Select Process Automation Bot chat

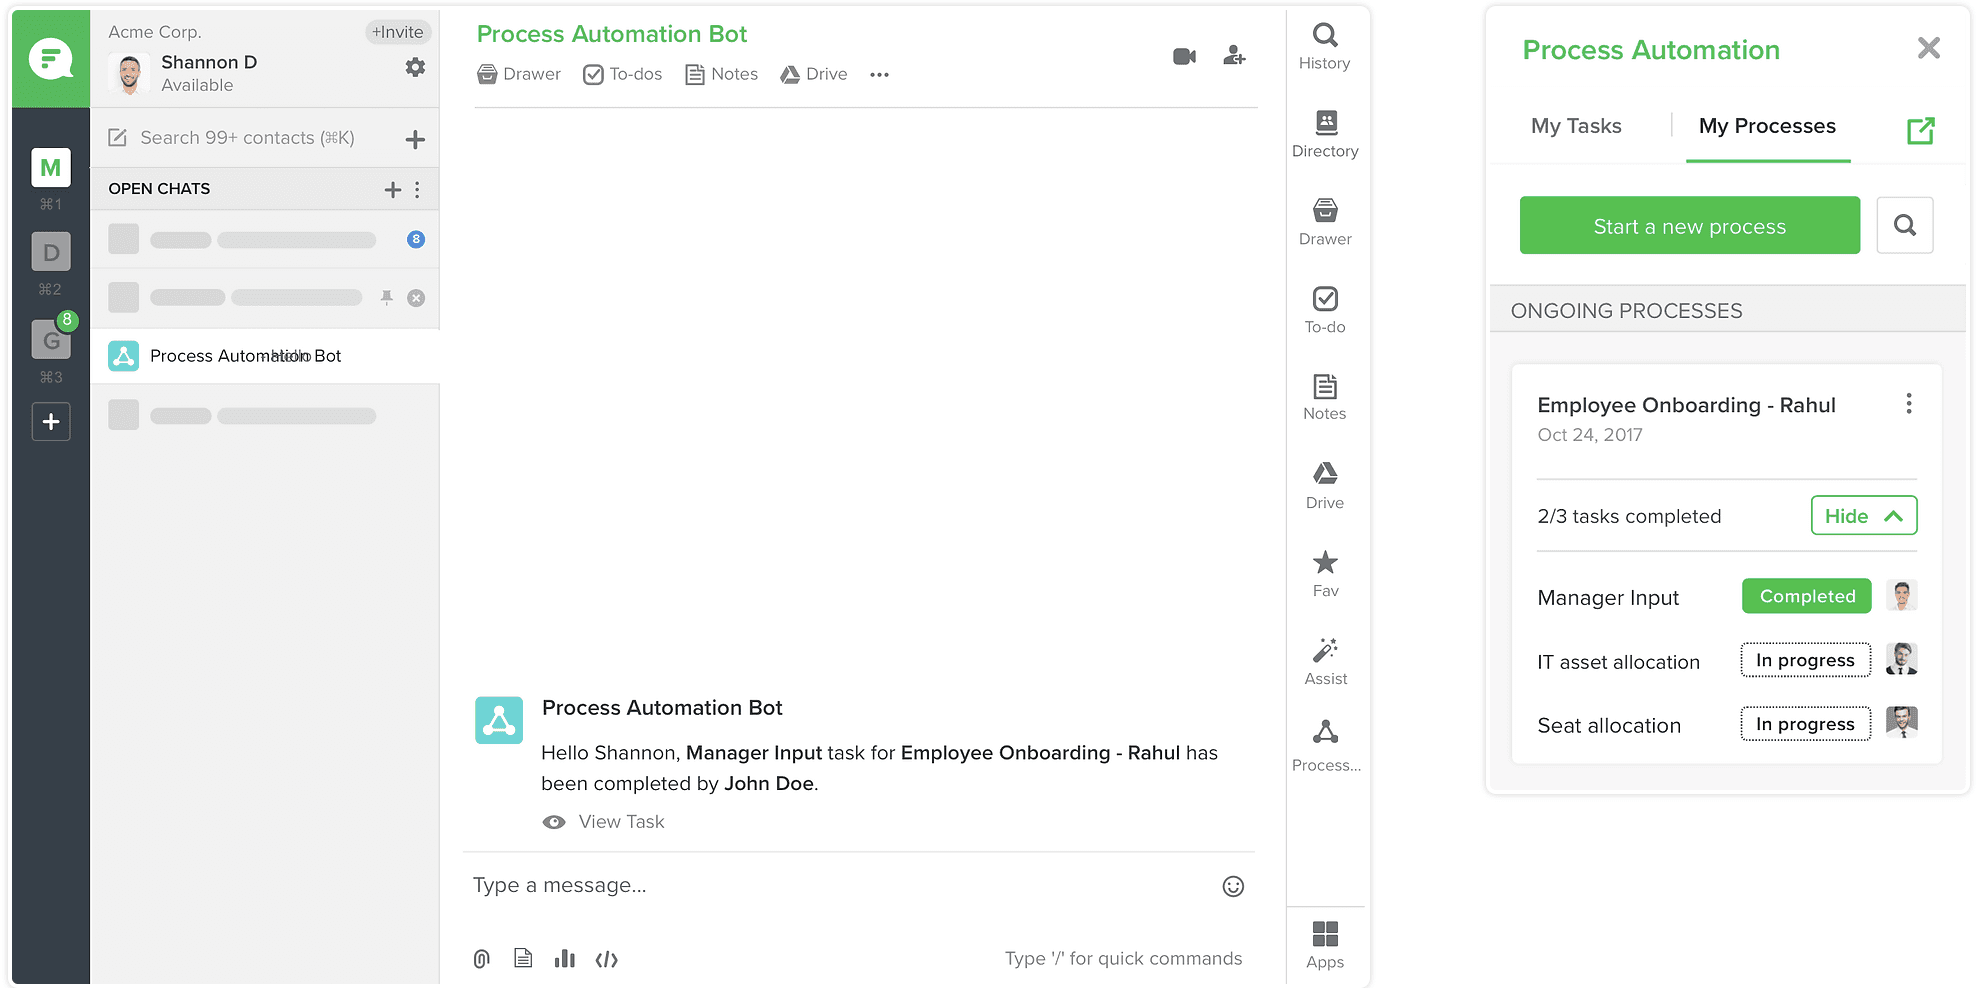pos(265,356)
